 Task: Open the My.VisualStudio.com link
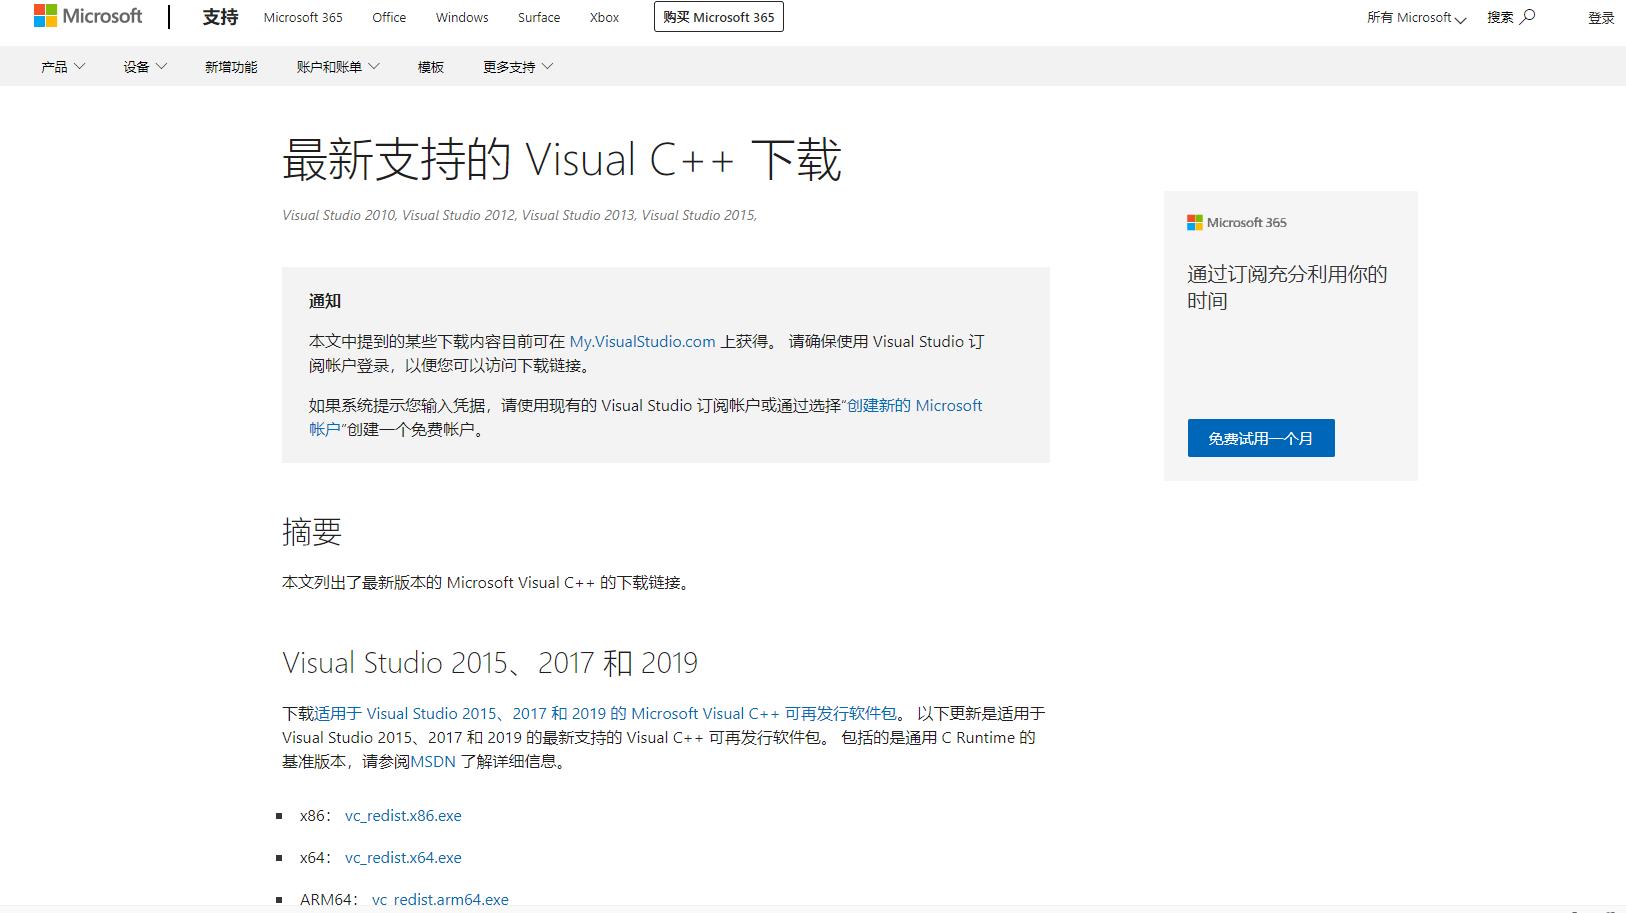click(642, 342)
